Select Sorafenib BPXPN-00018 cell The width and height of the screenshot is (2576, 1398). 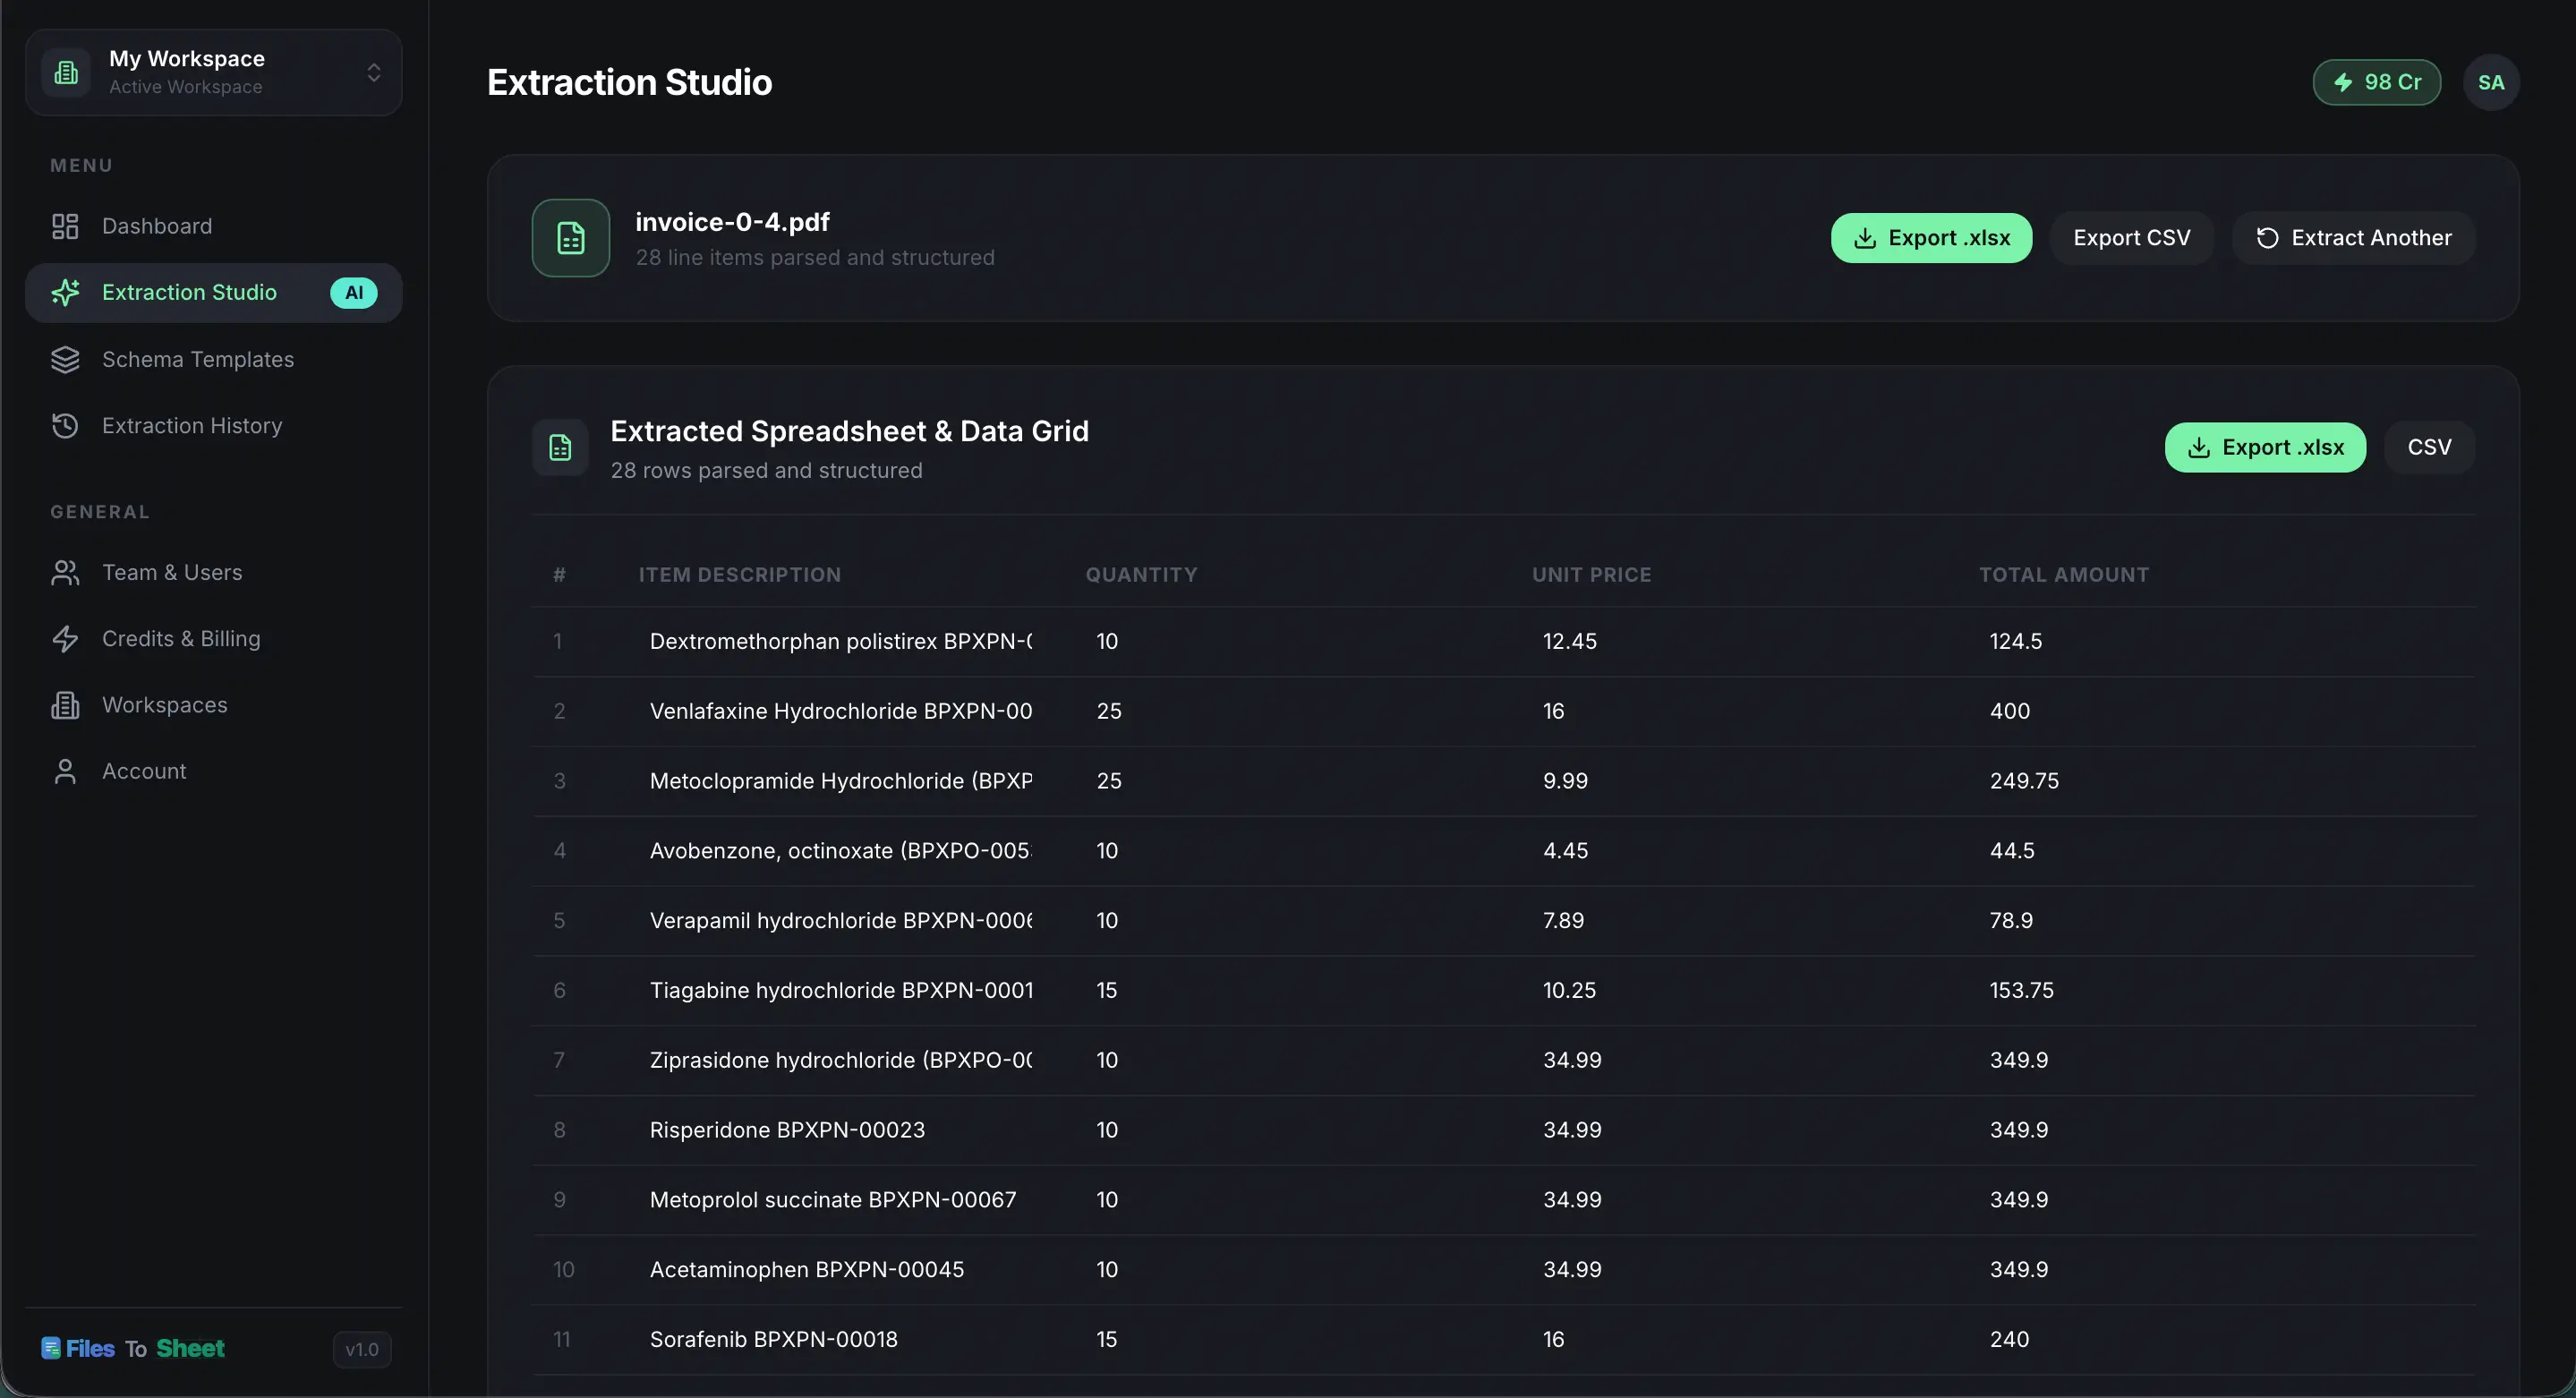tap(841, 1339)
